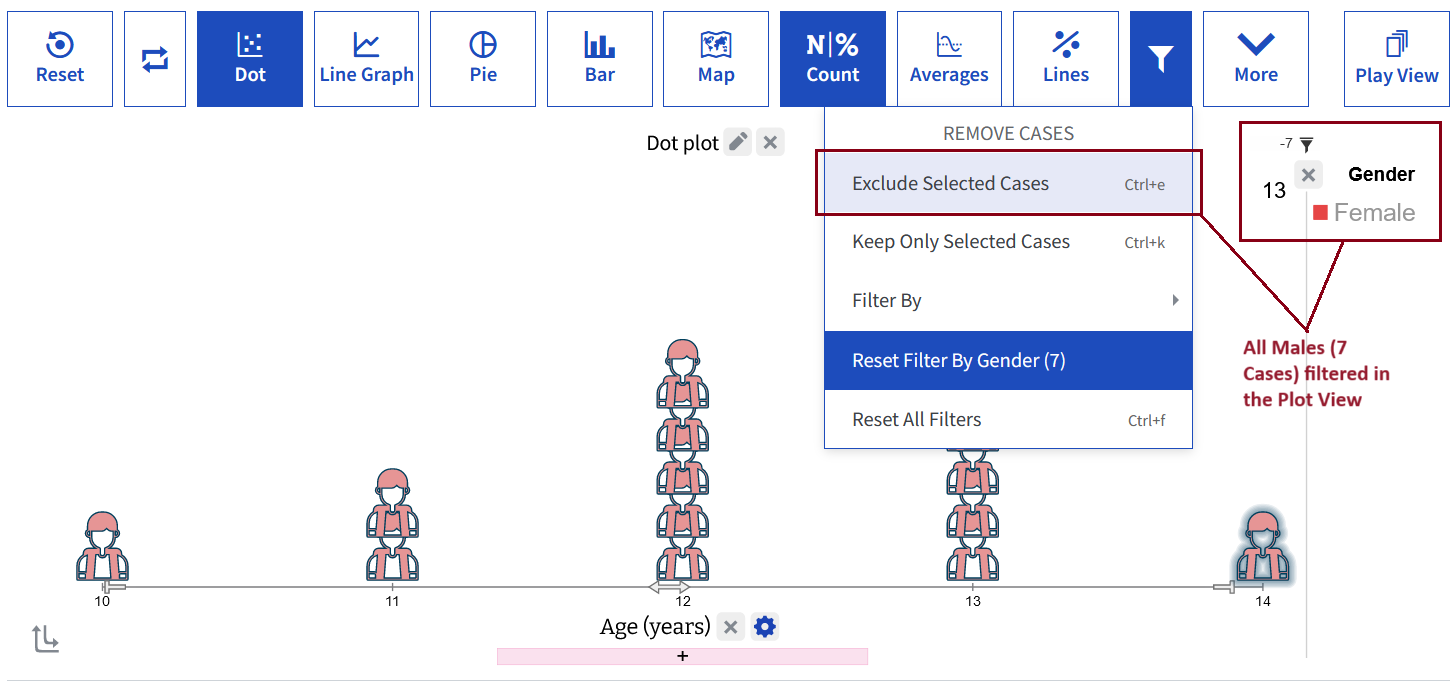Expand the More dropdown
The width and height of the screenshot is (1455, 681).
point(1256,59)
